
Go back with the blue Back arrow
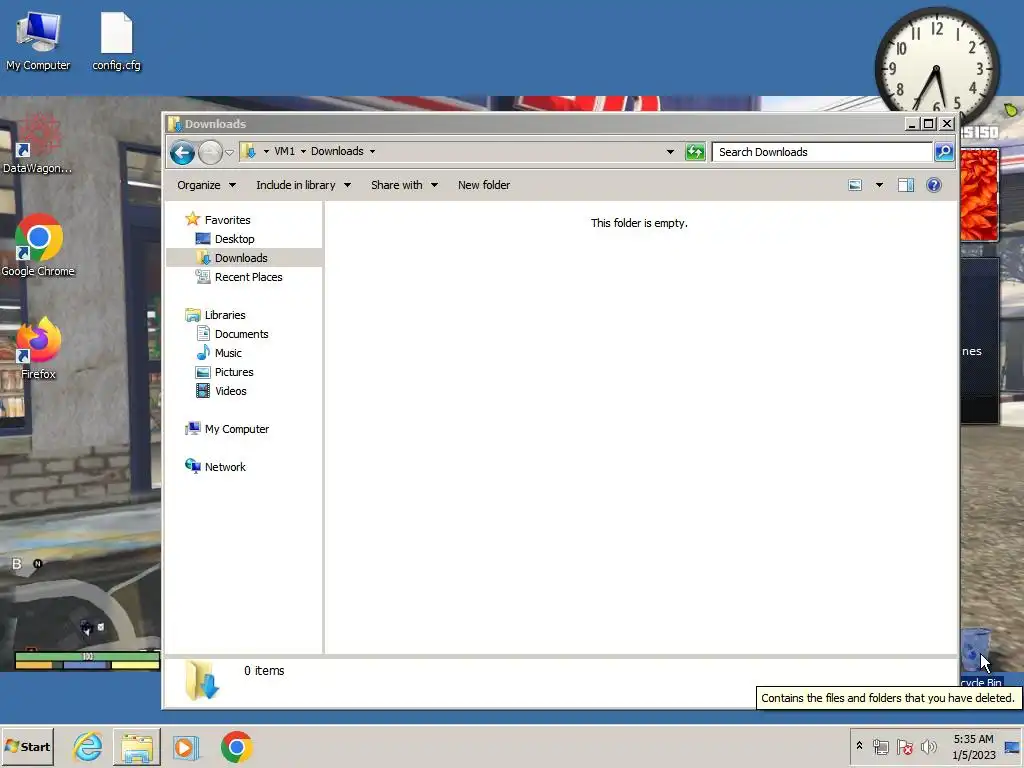coord(182,153)
